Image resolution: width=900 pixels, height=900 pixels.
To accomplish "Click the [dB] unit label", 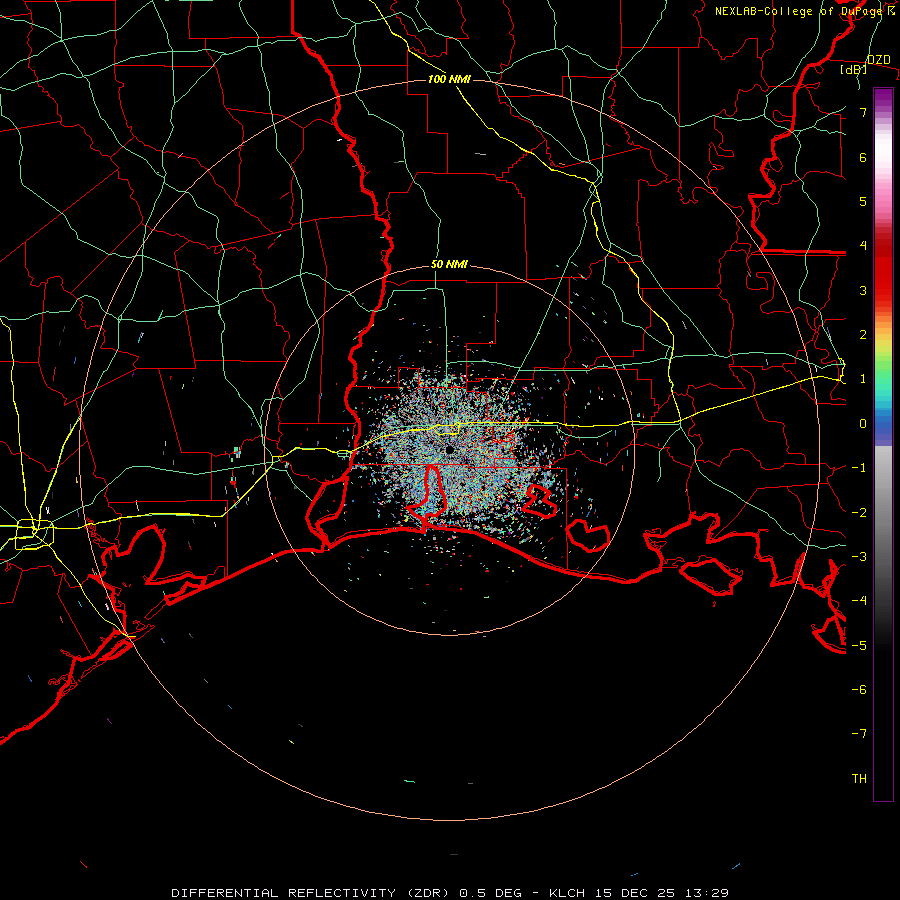I will coord(854,69).
